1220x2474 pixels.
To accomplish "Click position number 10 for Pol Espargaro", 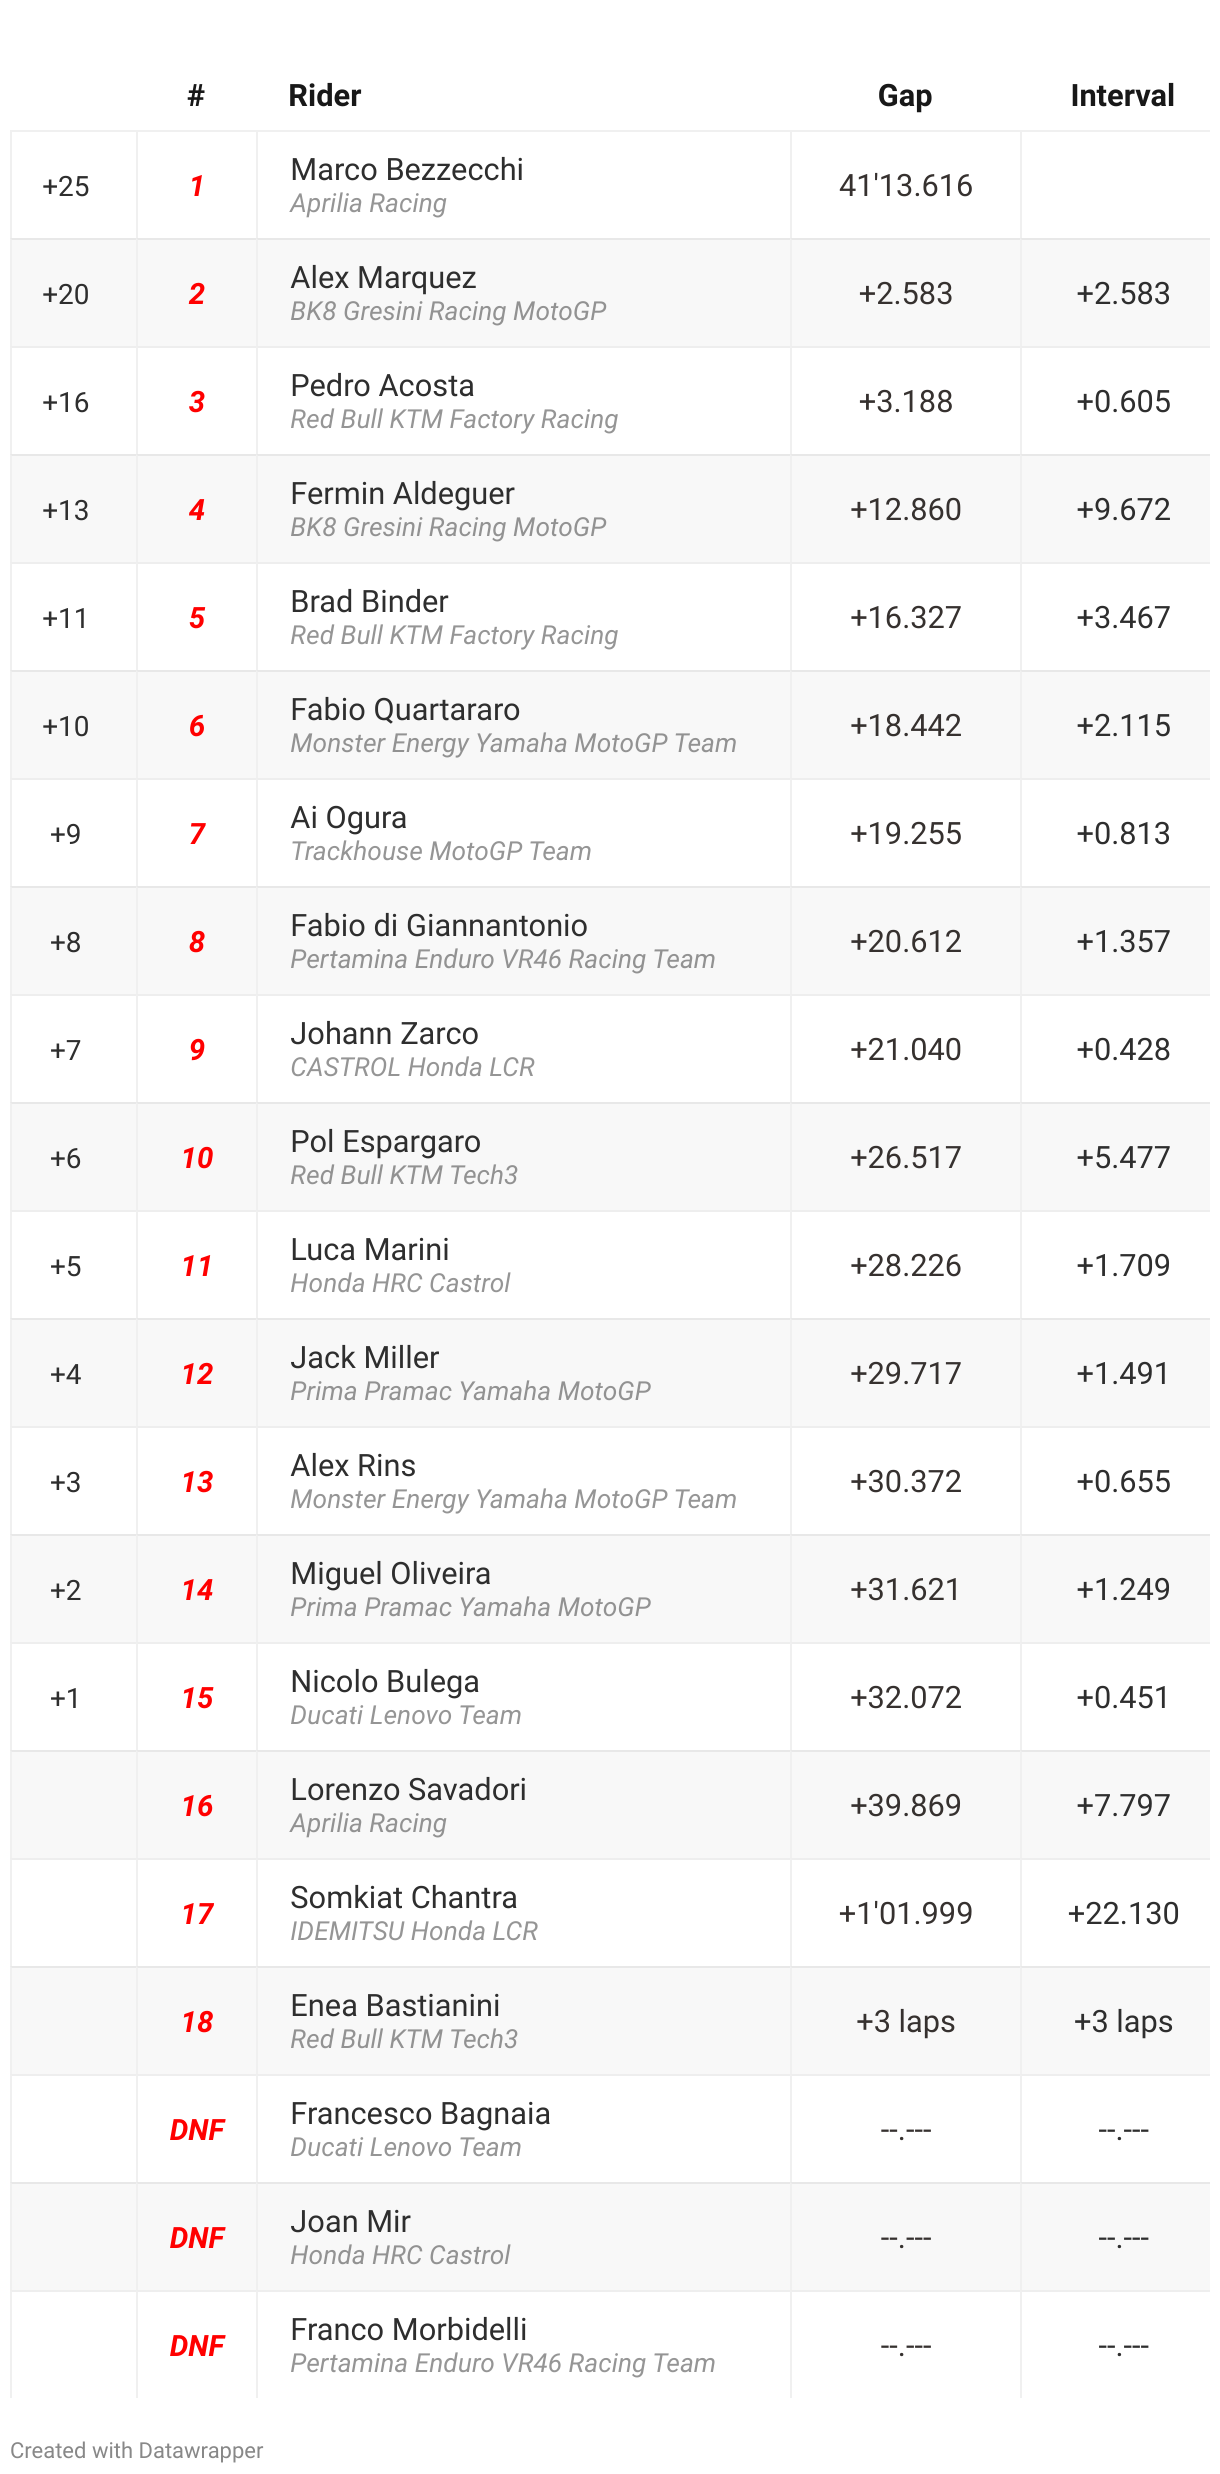I will coord(197,1157).
